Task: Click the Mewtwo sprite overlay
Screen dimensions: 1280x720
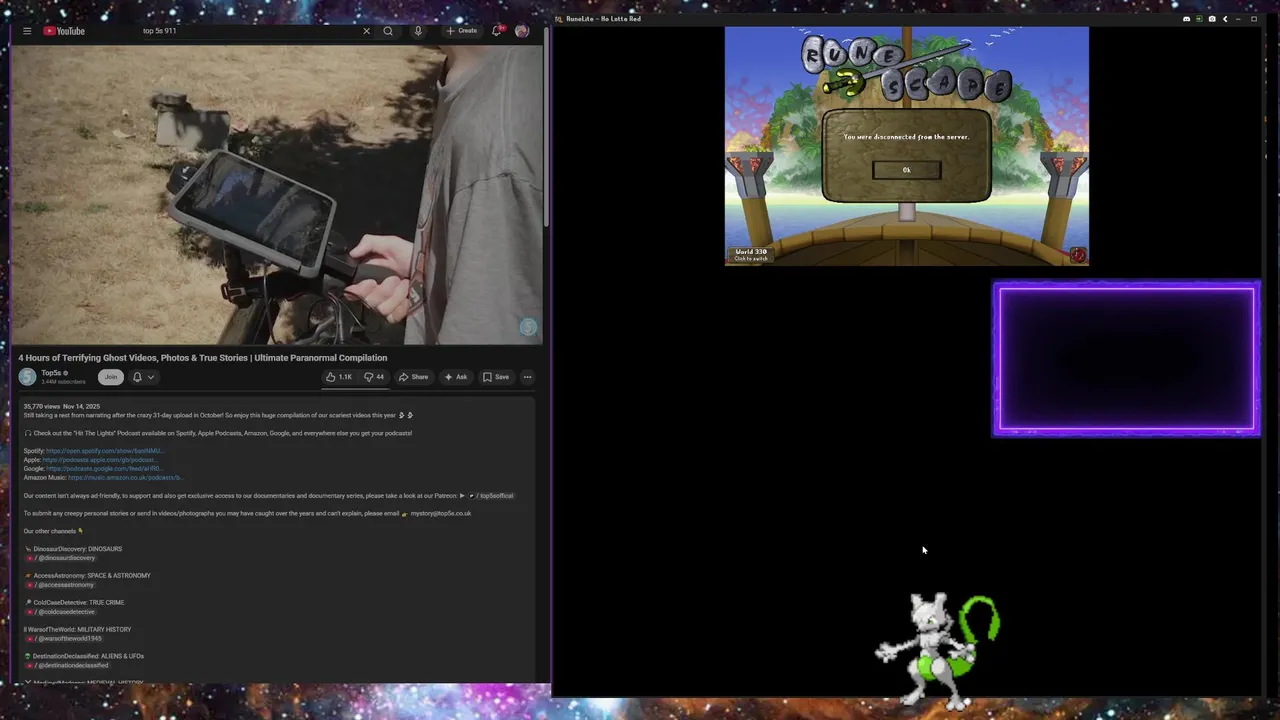Action: tap(937, 650)
